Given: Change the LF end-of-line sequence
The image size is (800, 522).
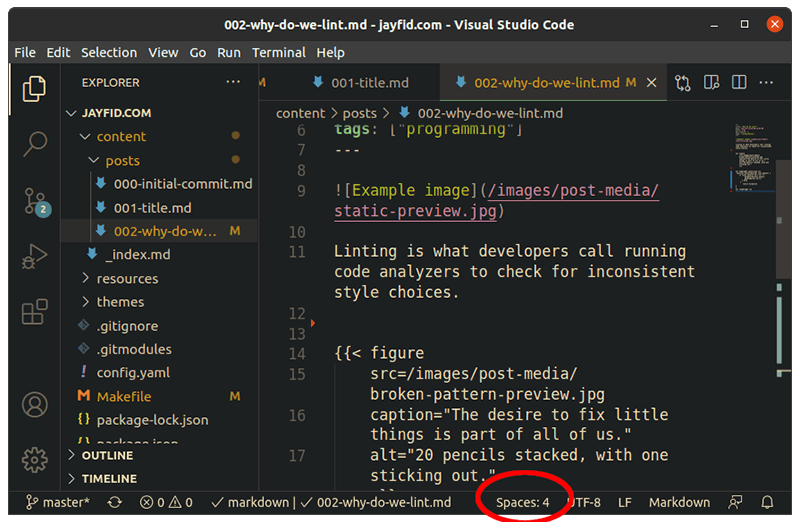Looking at the screenshot, I should coord(624,503).
